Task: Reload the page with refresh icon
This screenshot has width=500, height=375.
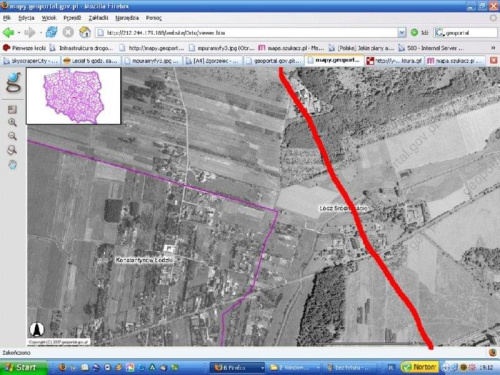Action: (x=52, y=32)
